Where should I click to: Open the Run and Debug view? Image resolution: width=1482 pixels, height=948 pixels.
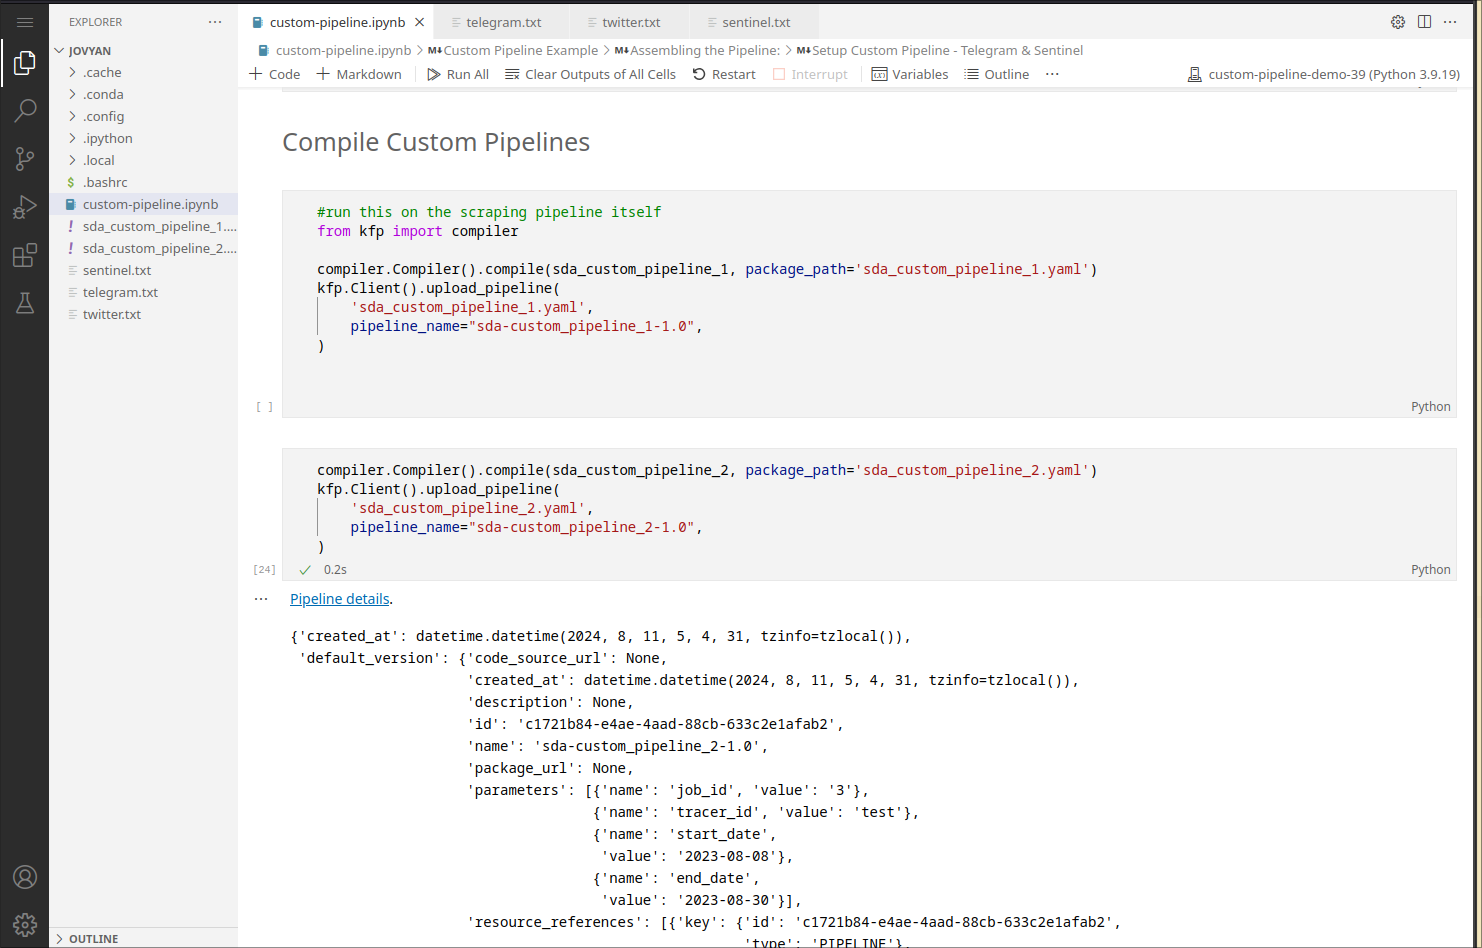pyautogui.click(x=25, y=207)
